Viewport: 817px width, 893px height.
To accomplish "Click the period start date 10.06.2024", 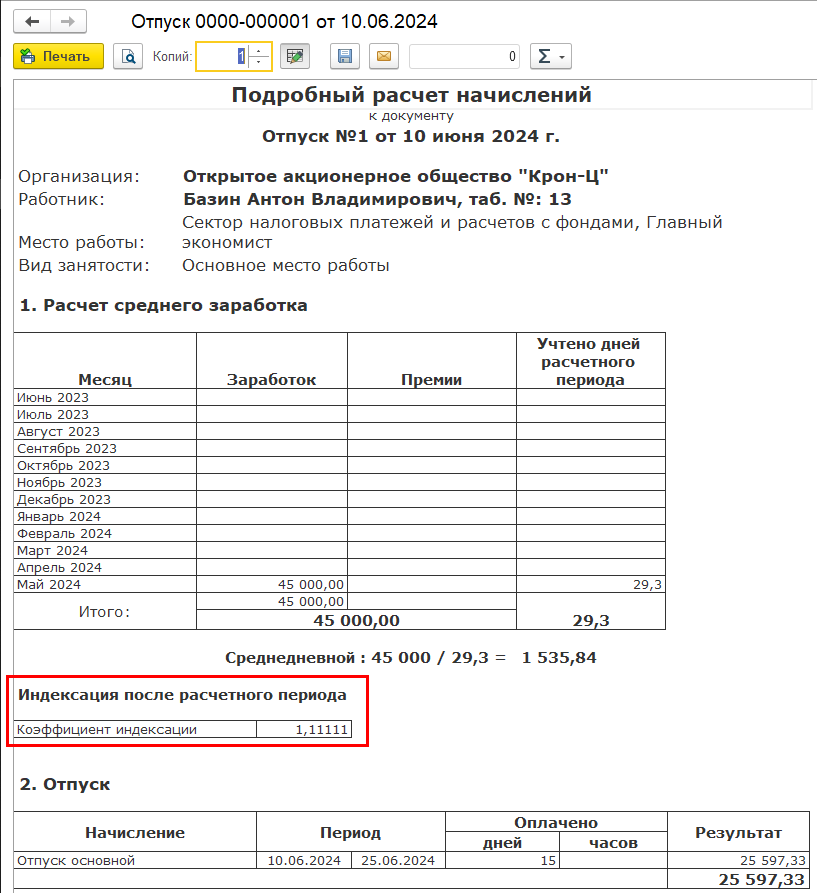I will click(x=304, y=861).
